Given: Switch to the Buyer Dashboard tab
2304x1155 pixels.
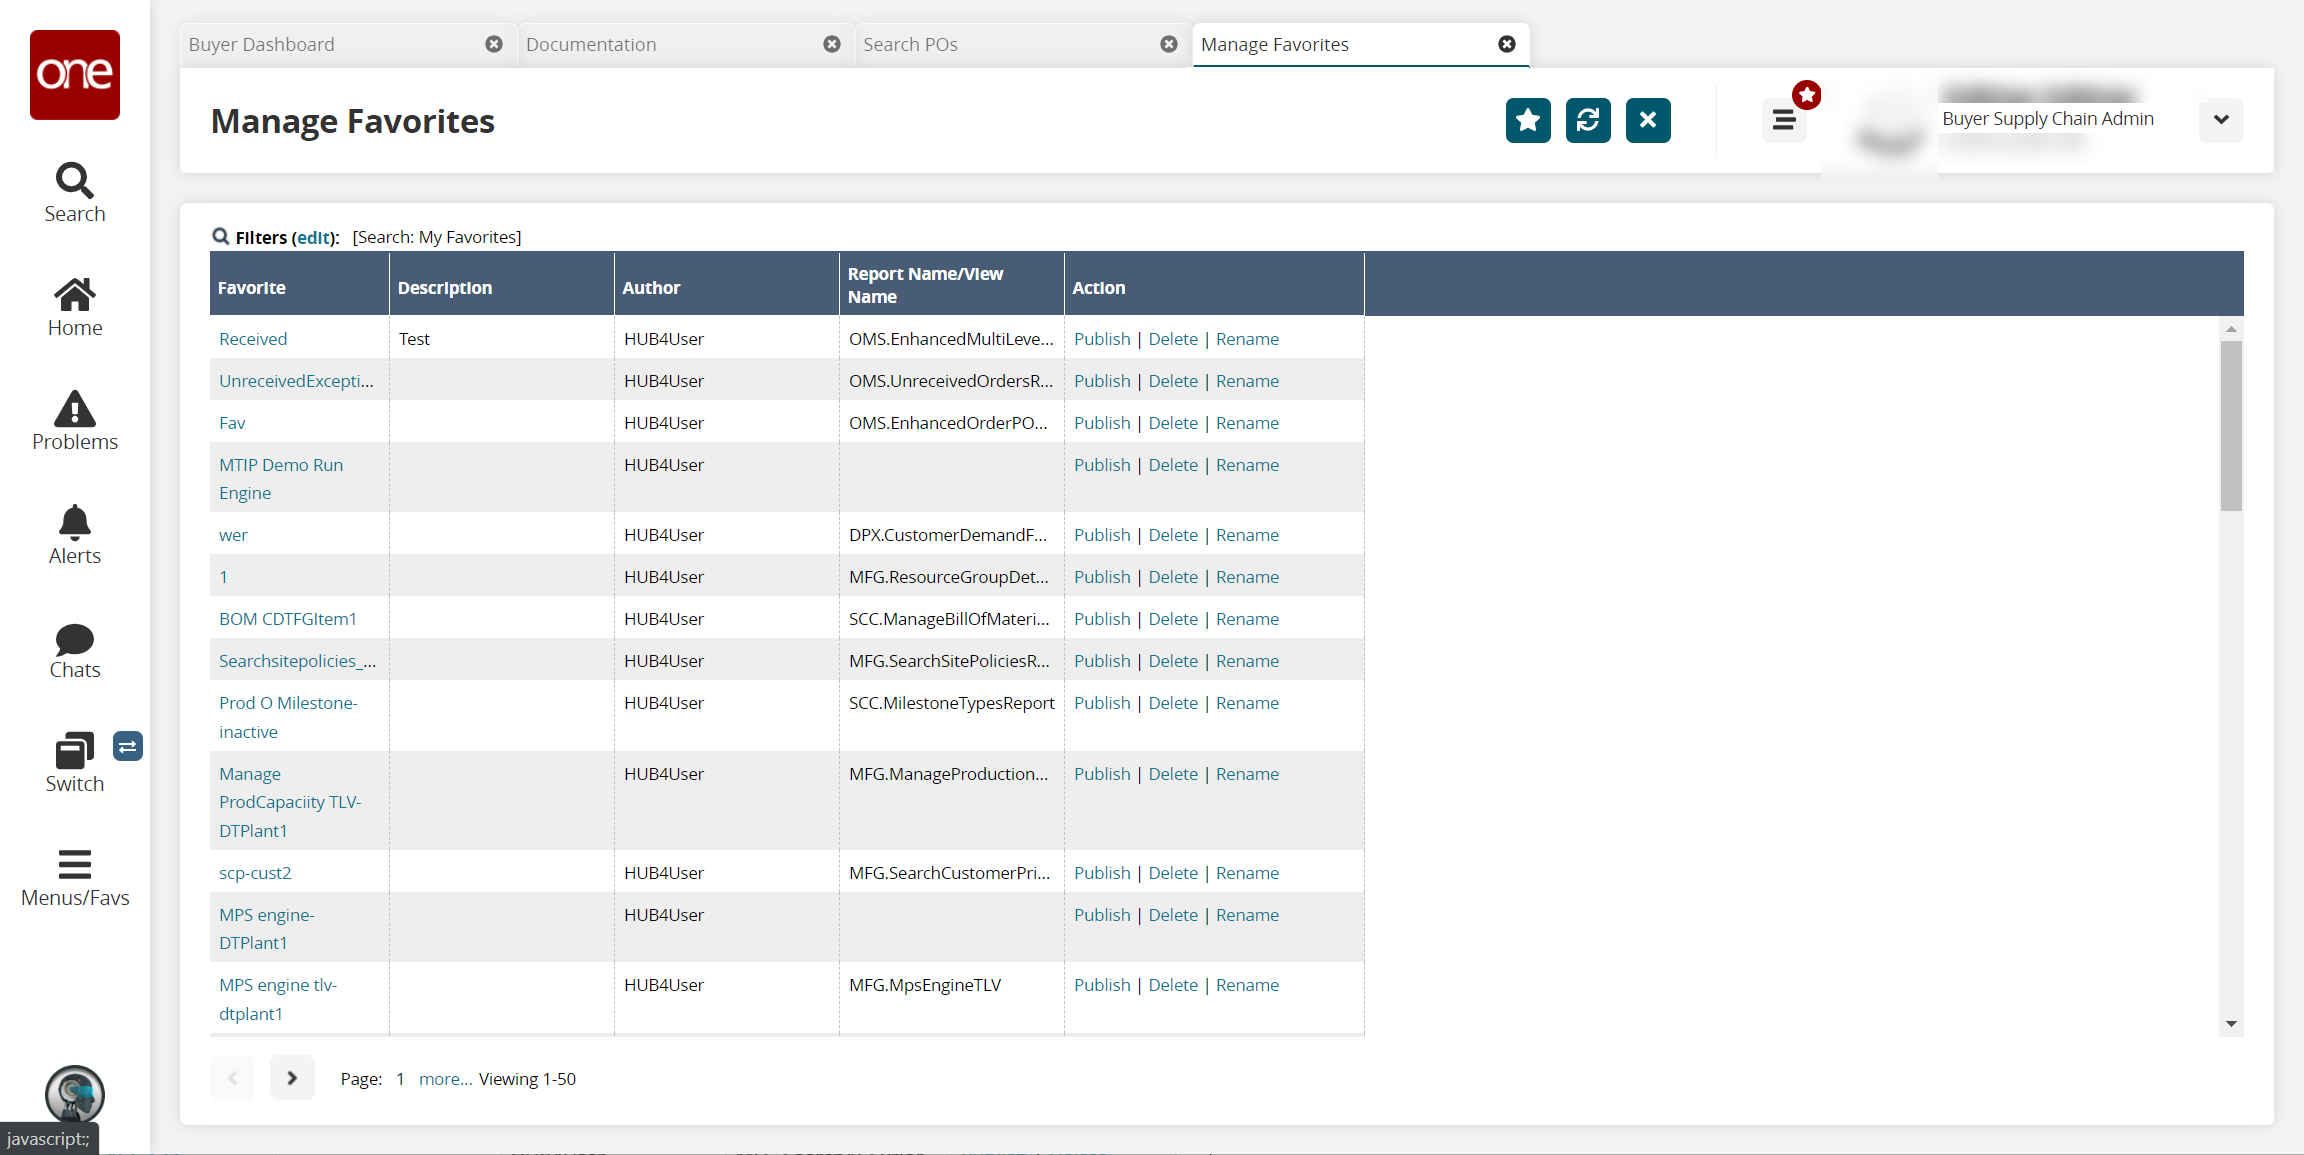Looking at the screenshot, I should coord(330,45).
